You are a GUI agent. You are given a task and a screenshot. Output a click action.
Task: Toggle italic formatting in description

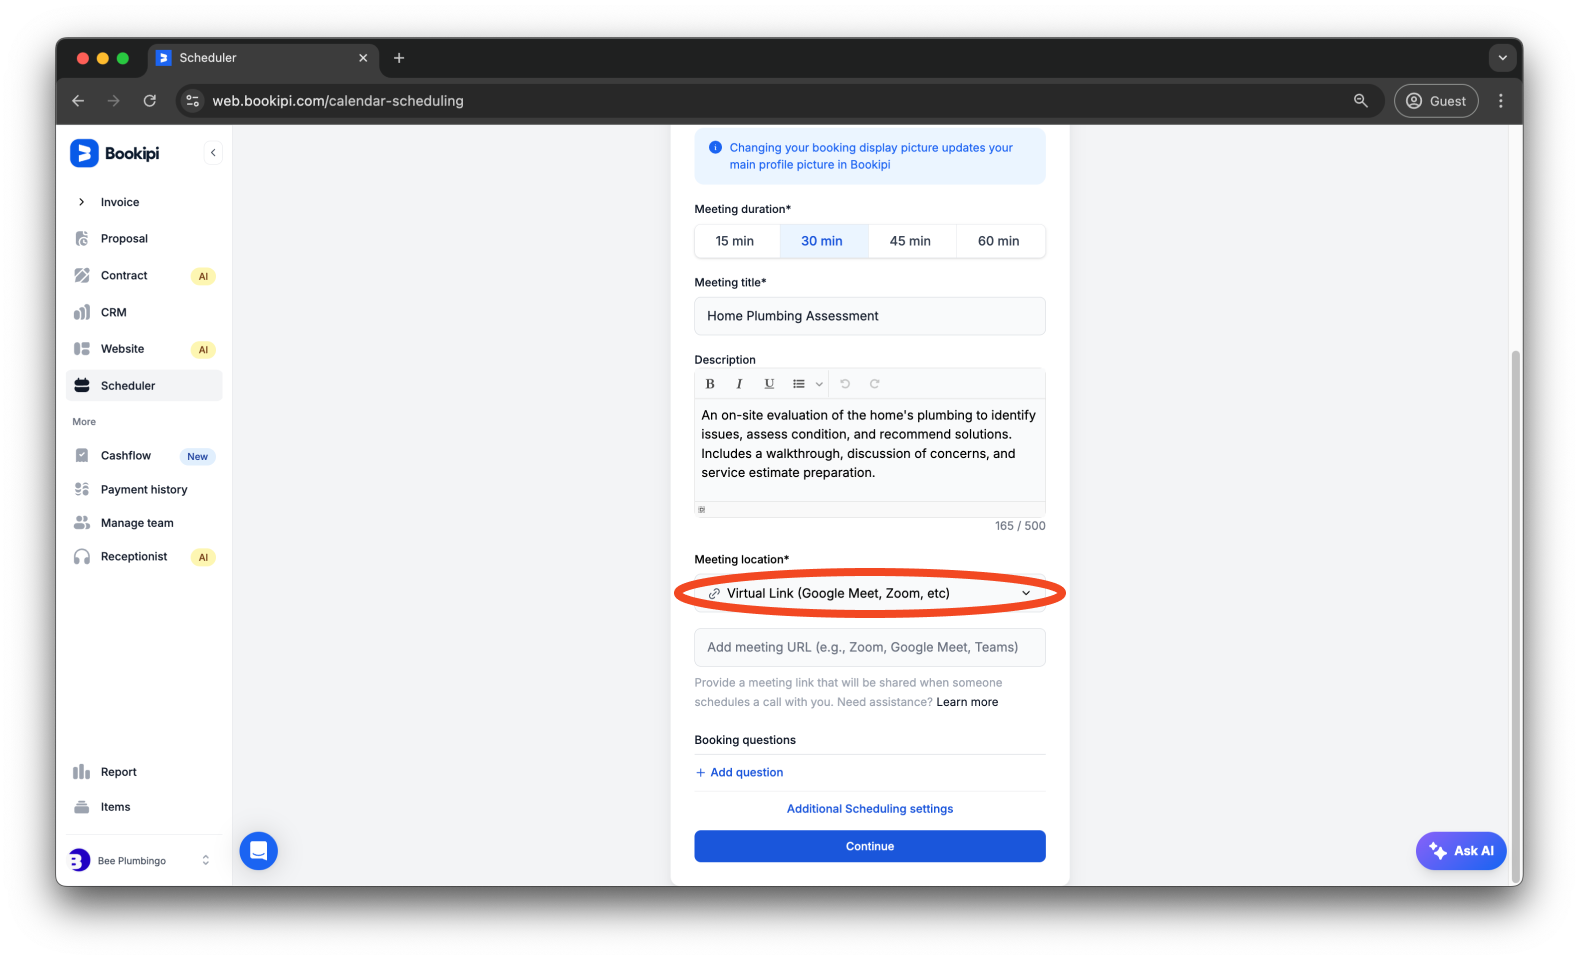pos(739,384)
